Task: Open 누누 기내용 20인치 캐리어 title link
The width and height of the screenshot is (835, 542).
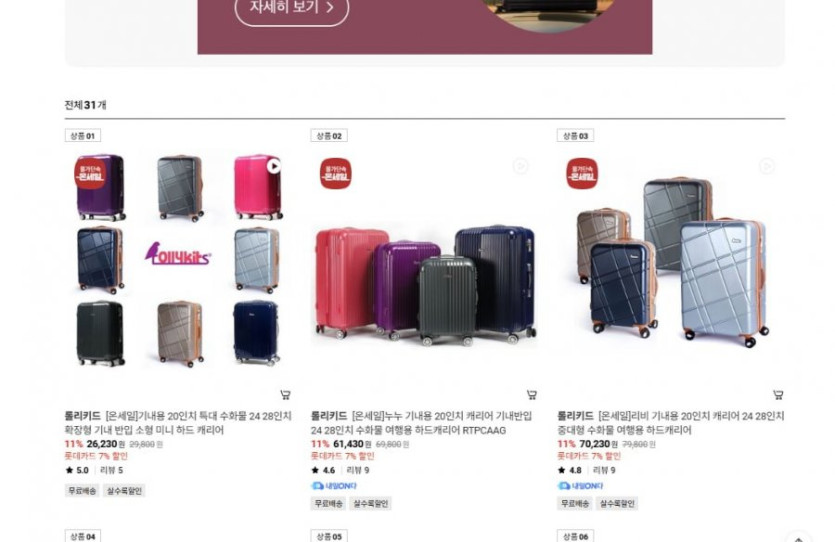Action: point(421,423)
